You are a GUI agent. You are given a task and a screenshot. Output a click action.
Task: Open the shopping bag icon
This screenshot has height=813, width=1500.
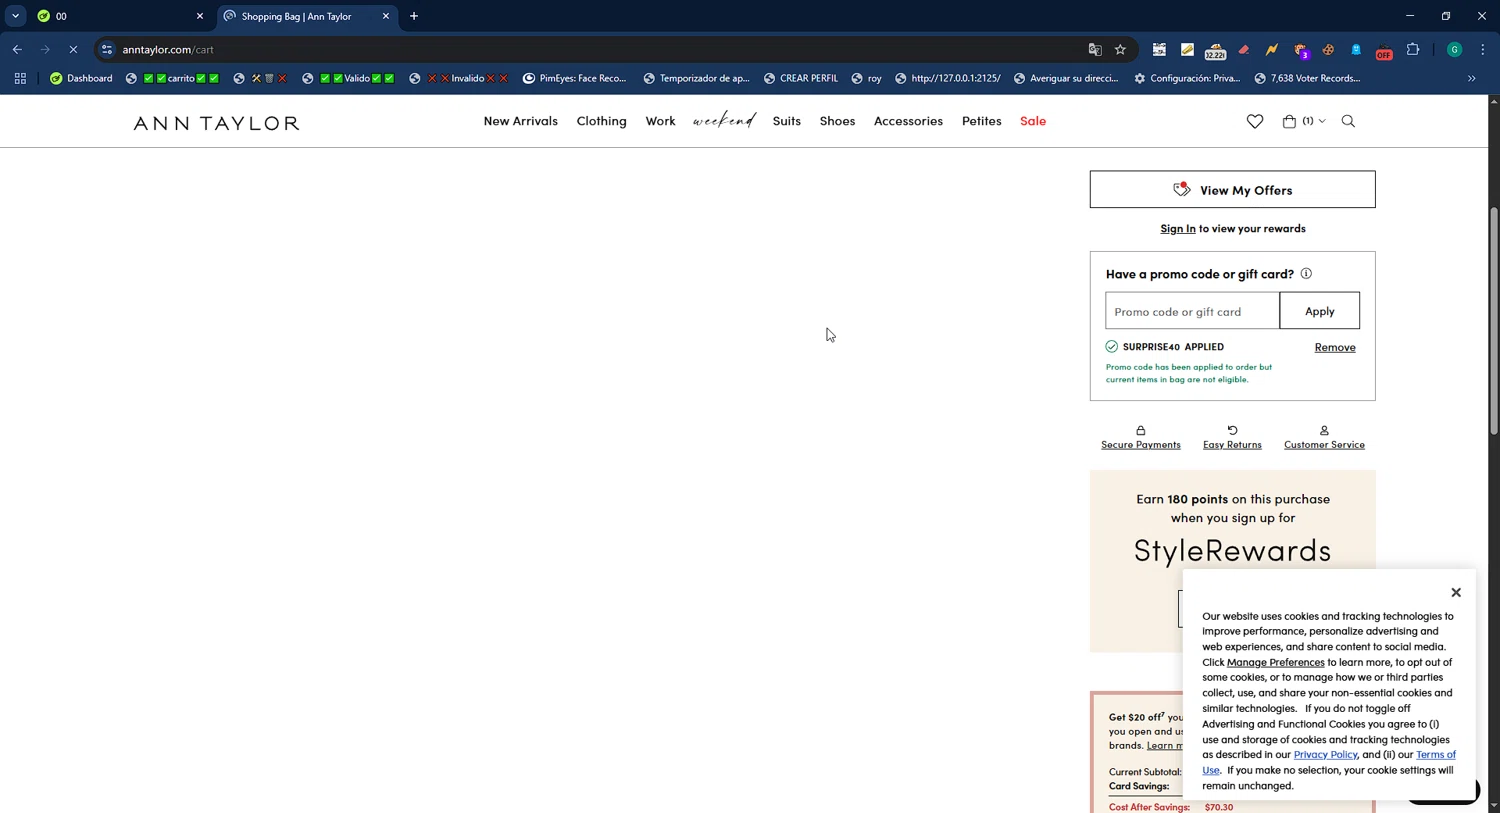pos(1289,121)
